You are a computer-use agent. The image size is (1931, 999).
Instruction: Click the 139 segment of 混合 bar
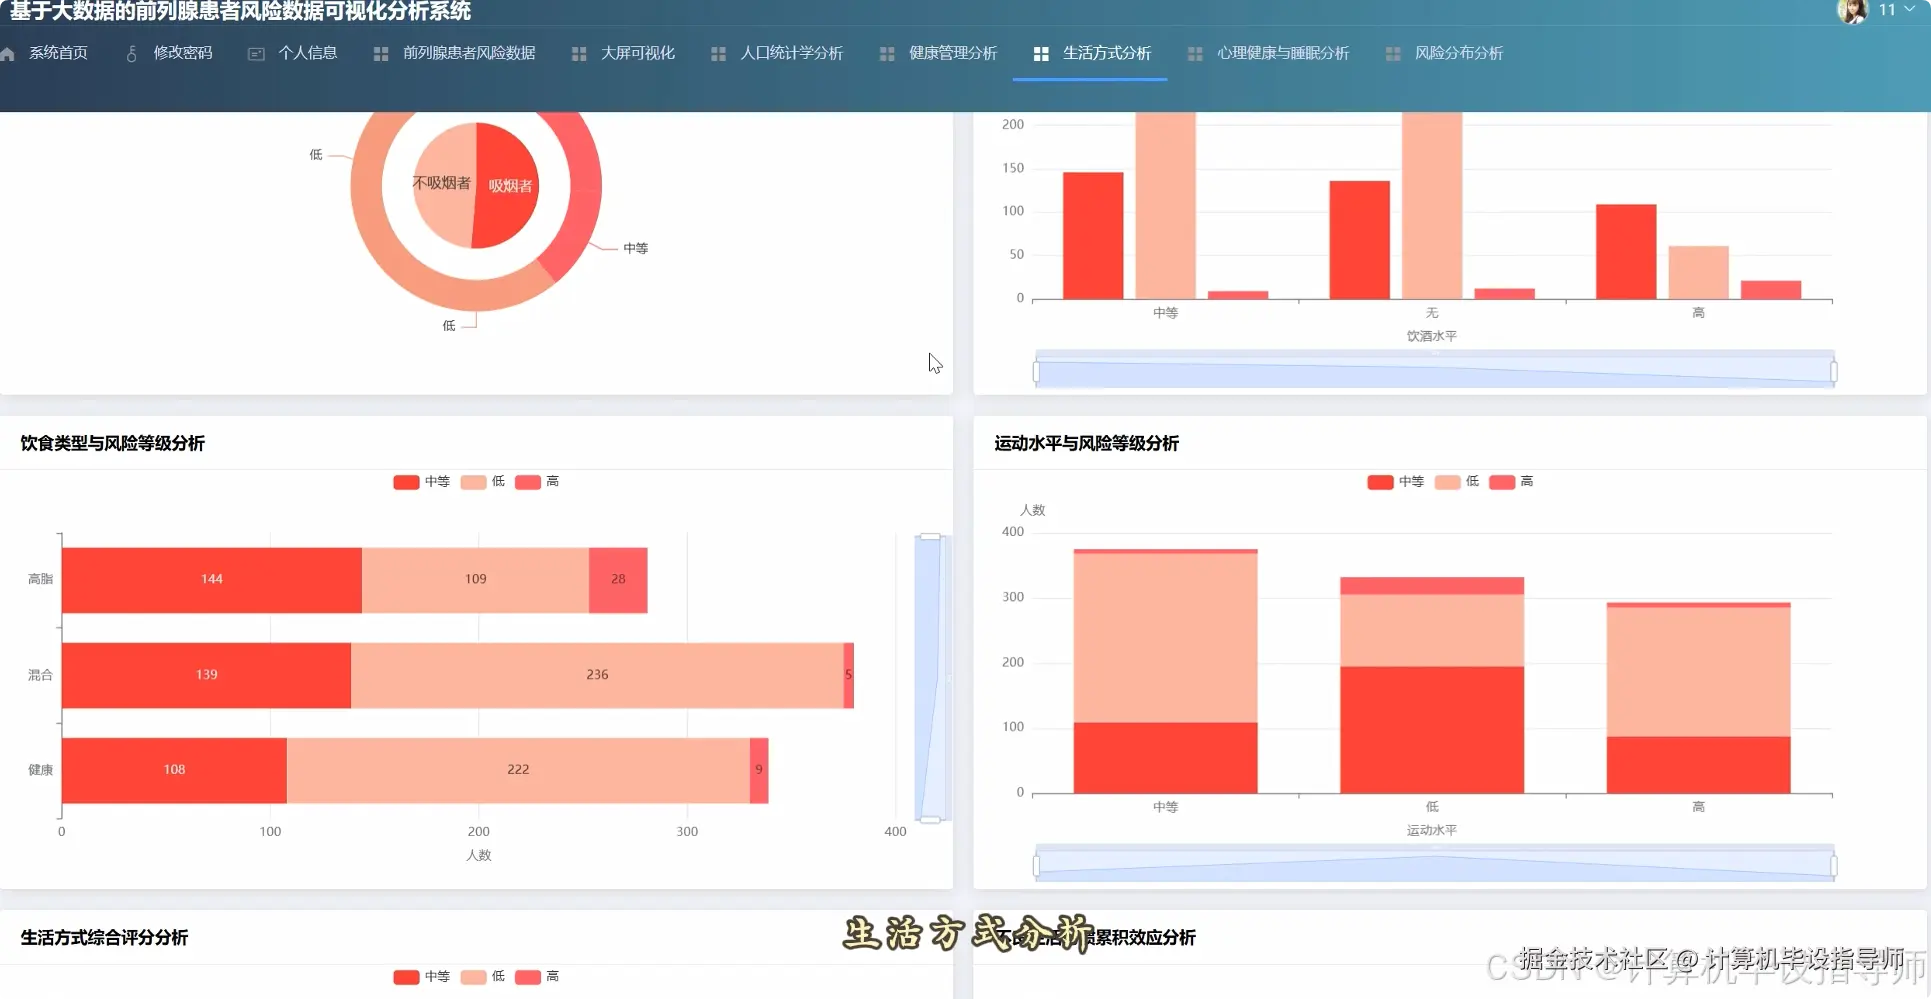206,675
